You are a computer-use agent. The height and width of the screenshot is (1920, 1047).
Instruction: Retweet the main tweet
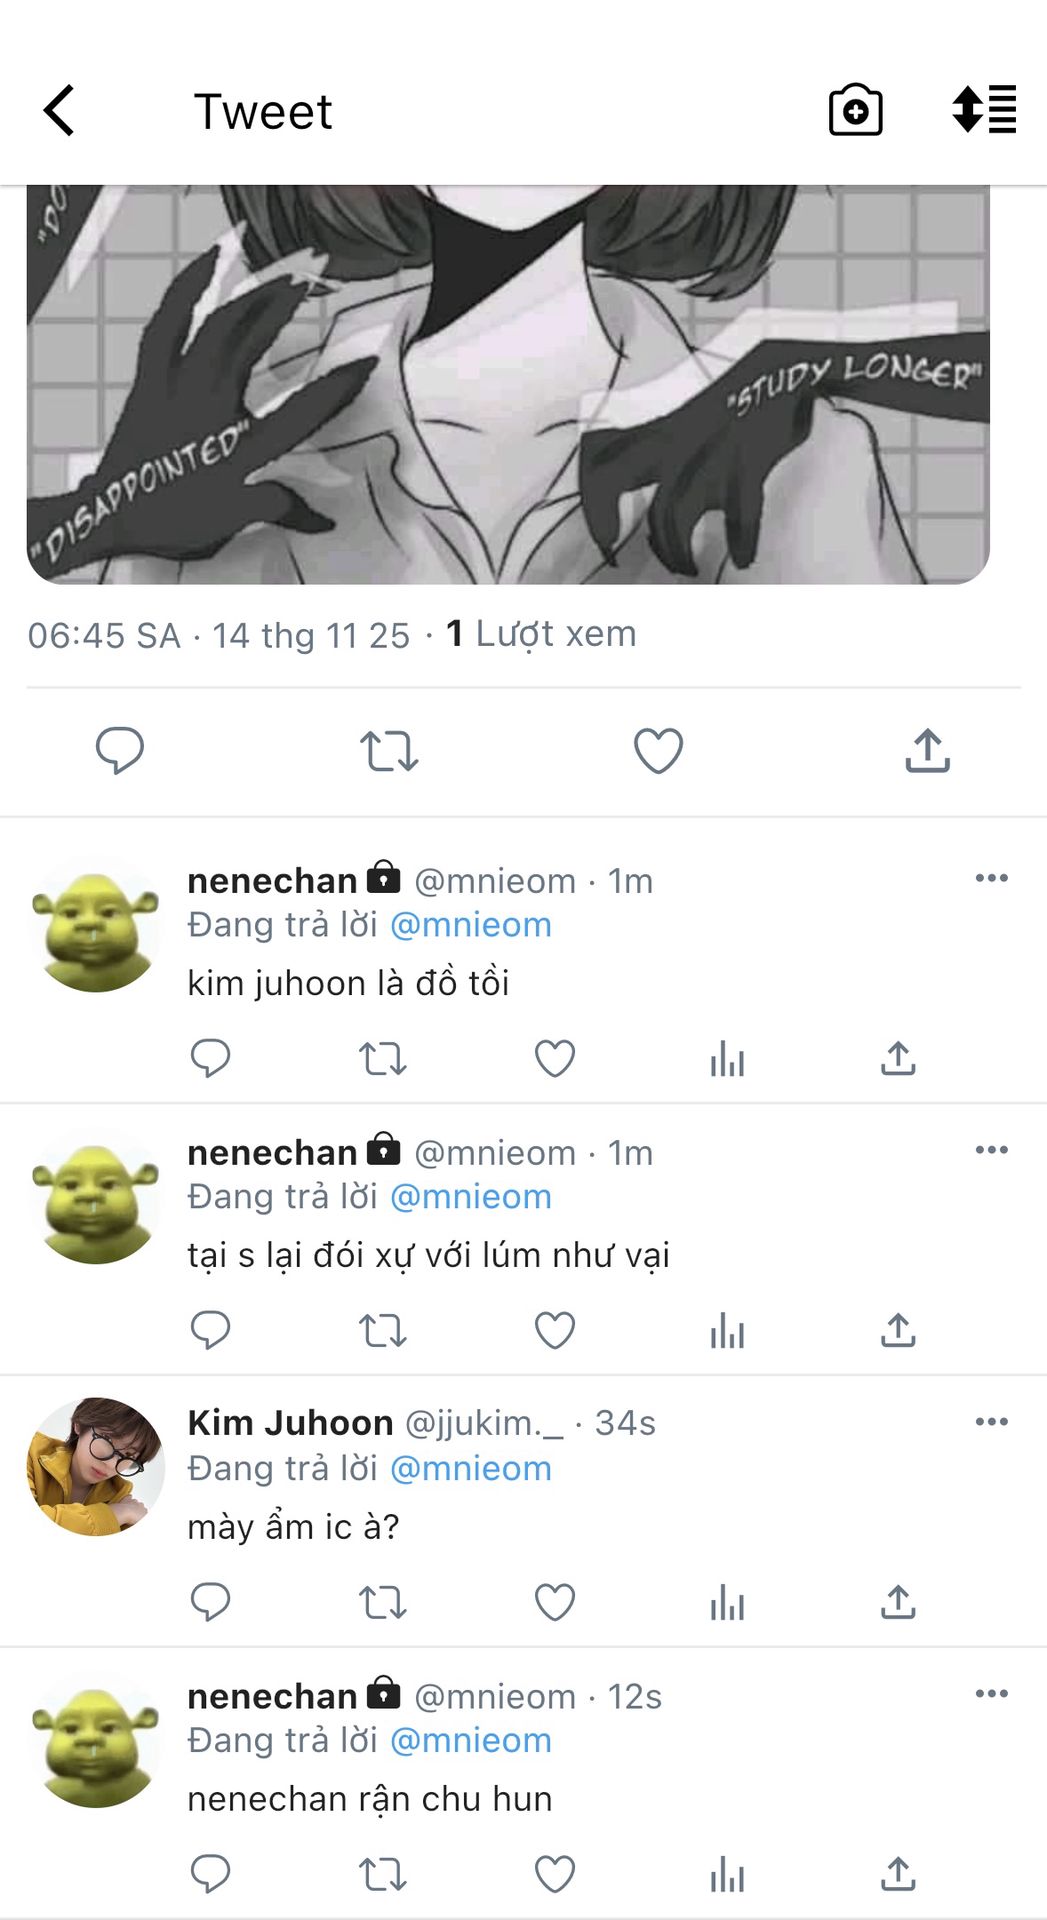point(388,751)
